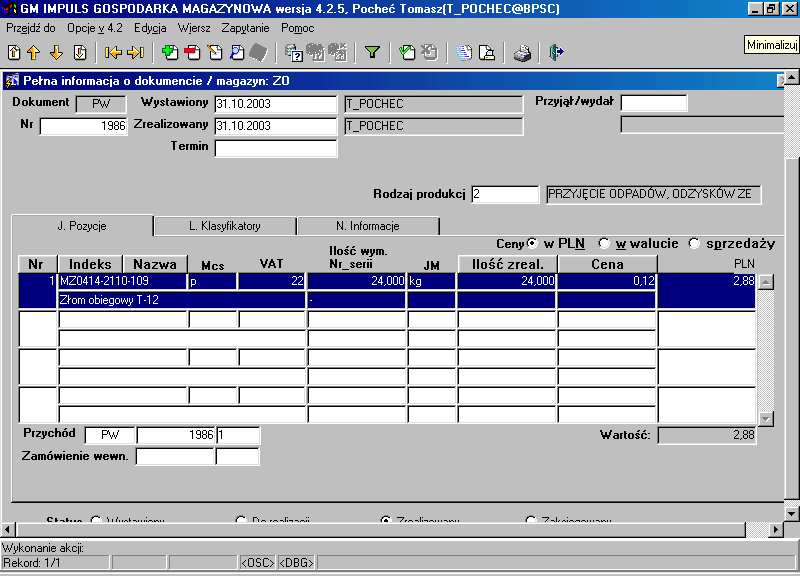This screenshot has height=576, width=800.
Task: Go to last record toolbar icon
Action: [x=80, y=52]
